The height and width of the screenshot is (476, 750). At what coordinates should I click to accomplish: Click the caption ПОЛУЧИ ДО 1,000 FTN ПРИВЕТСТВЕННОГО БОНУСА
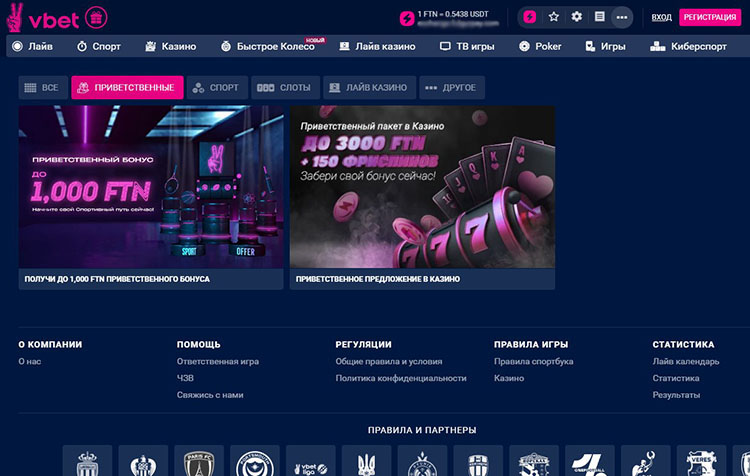click(x=117, y=279)
